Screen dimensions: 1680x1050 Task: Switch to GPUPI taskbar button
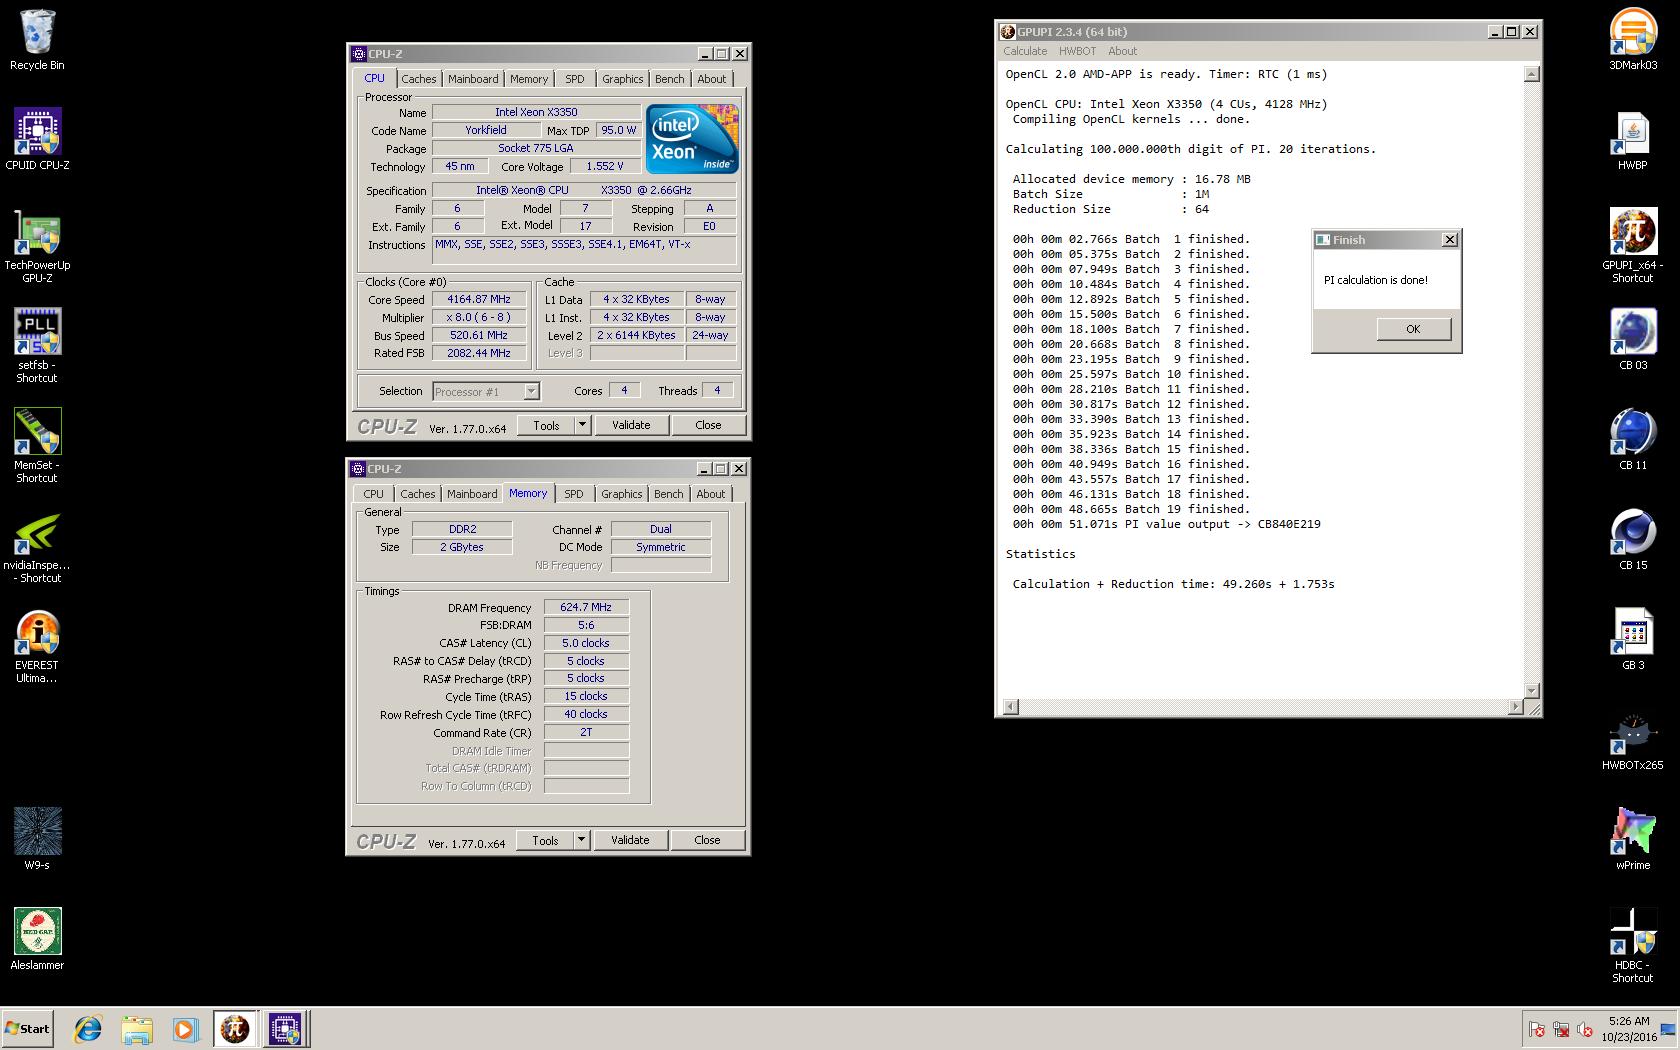tap(235, 1029)
